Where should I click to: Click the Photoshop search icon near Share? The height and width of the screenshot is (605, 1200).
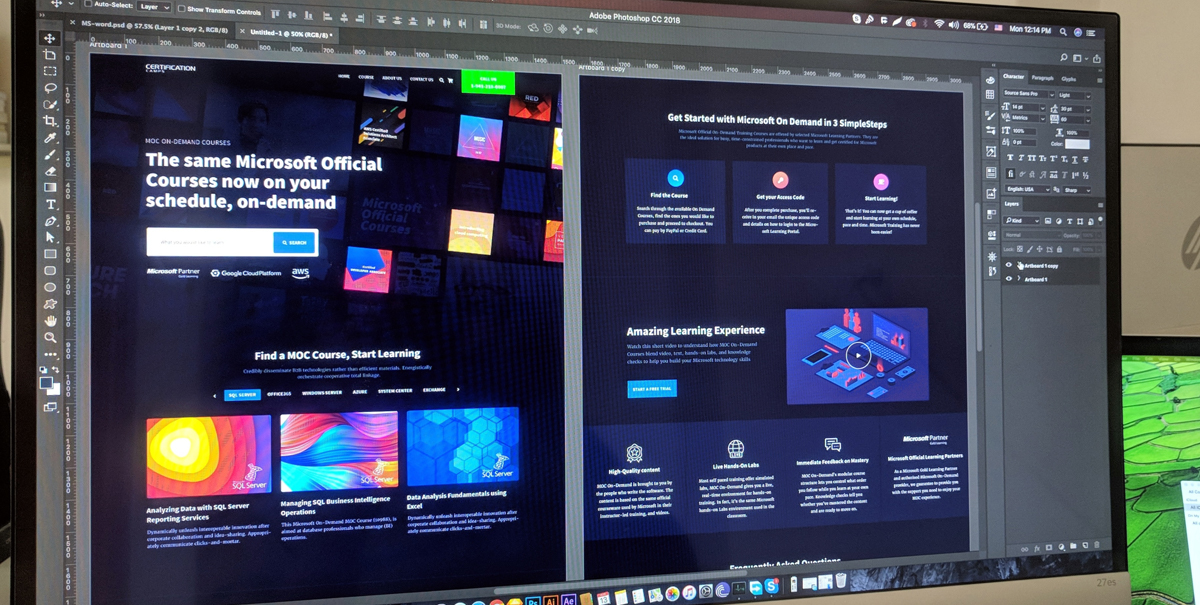click(1064, 57)
